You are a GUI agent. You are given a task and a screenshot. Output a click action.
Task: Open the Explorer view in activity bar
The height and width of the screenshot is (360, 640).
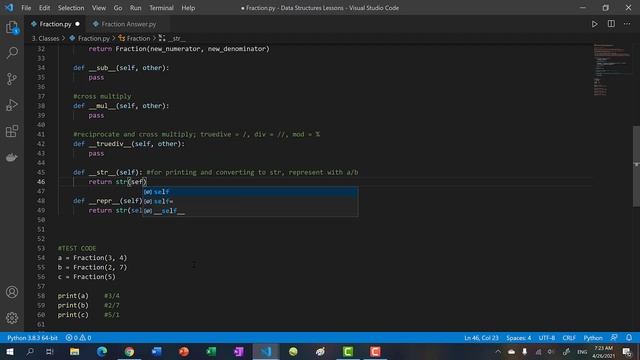tap(12, 27)
